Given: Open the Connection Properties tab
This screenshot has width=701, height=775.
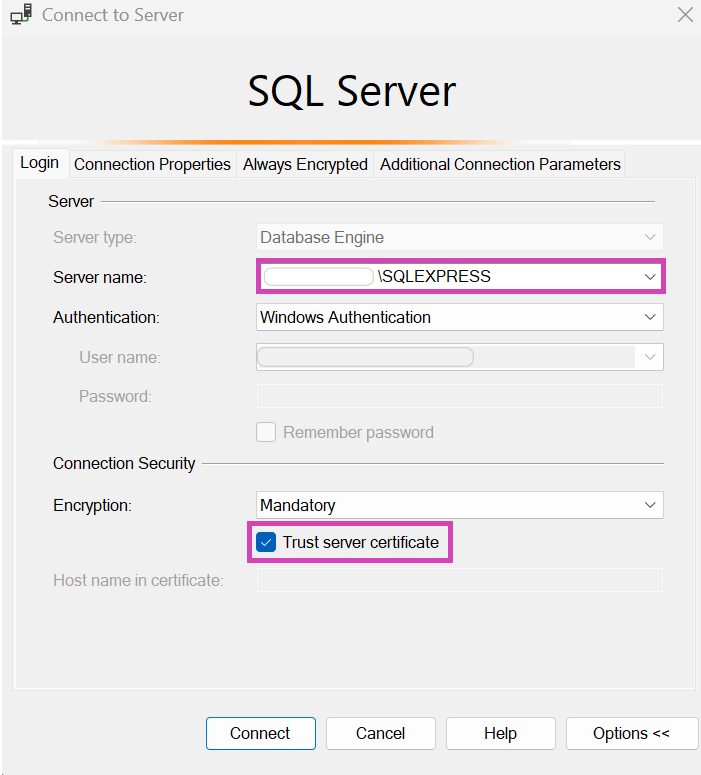Looking at the screenshot, I should pos(152,164).
